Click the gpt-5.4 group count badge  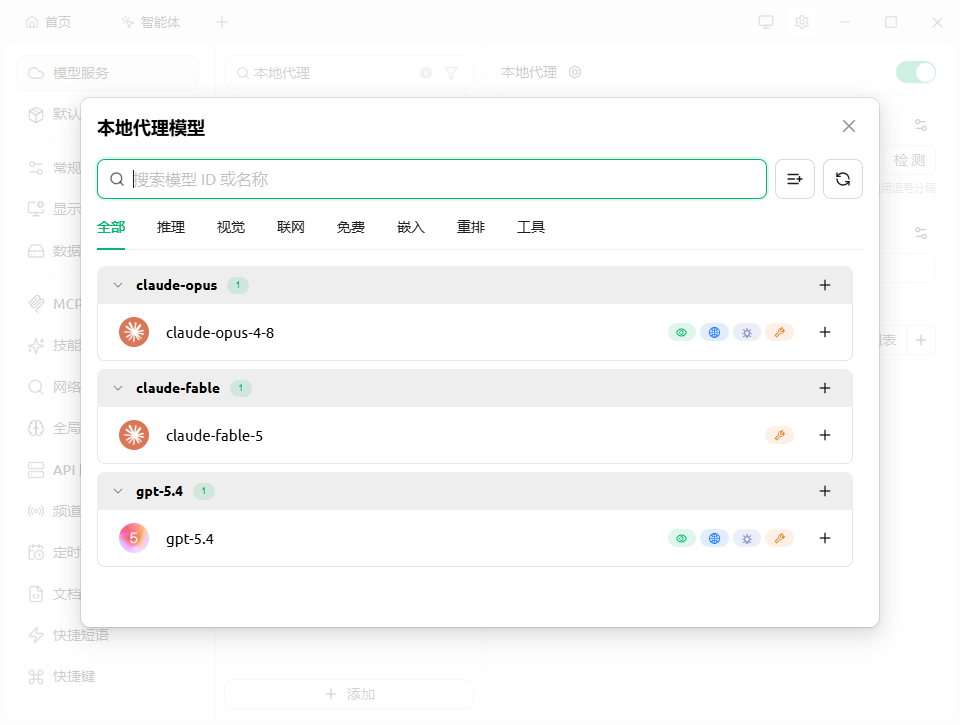pyautogui.click(x=204, y=491)
